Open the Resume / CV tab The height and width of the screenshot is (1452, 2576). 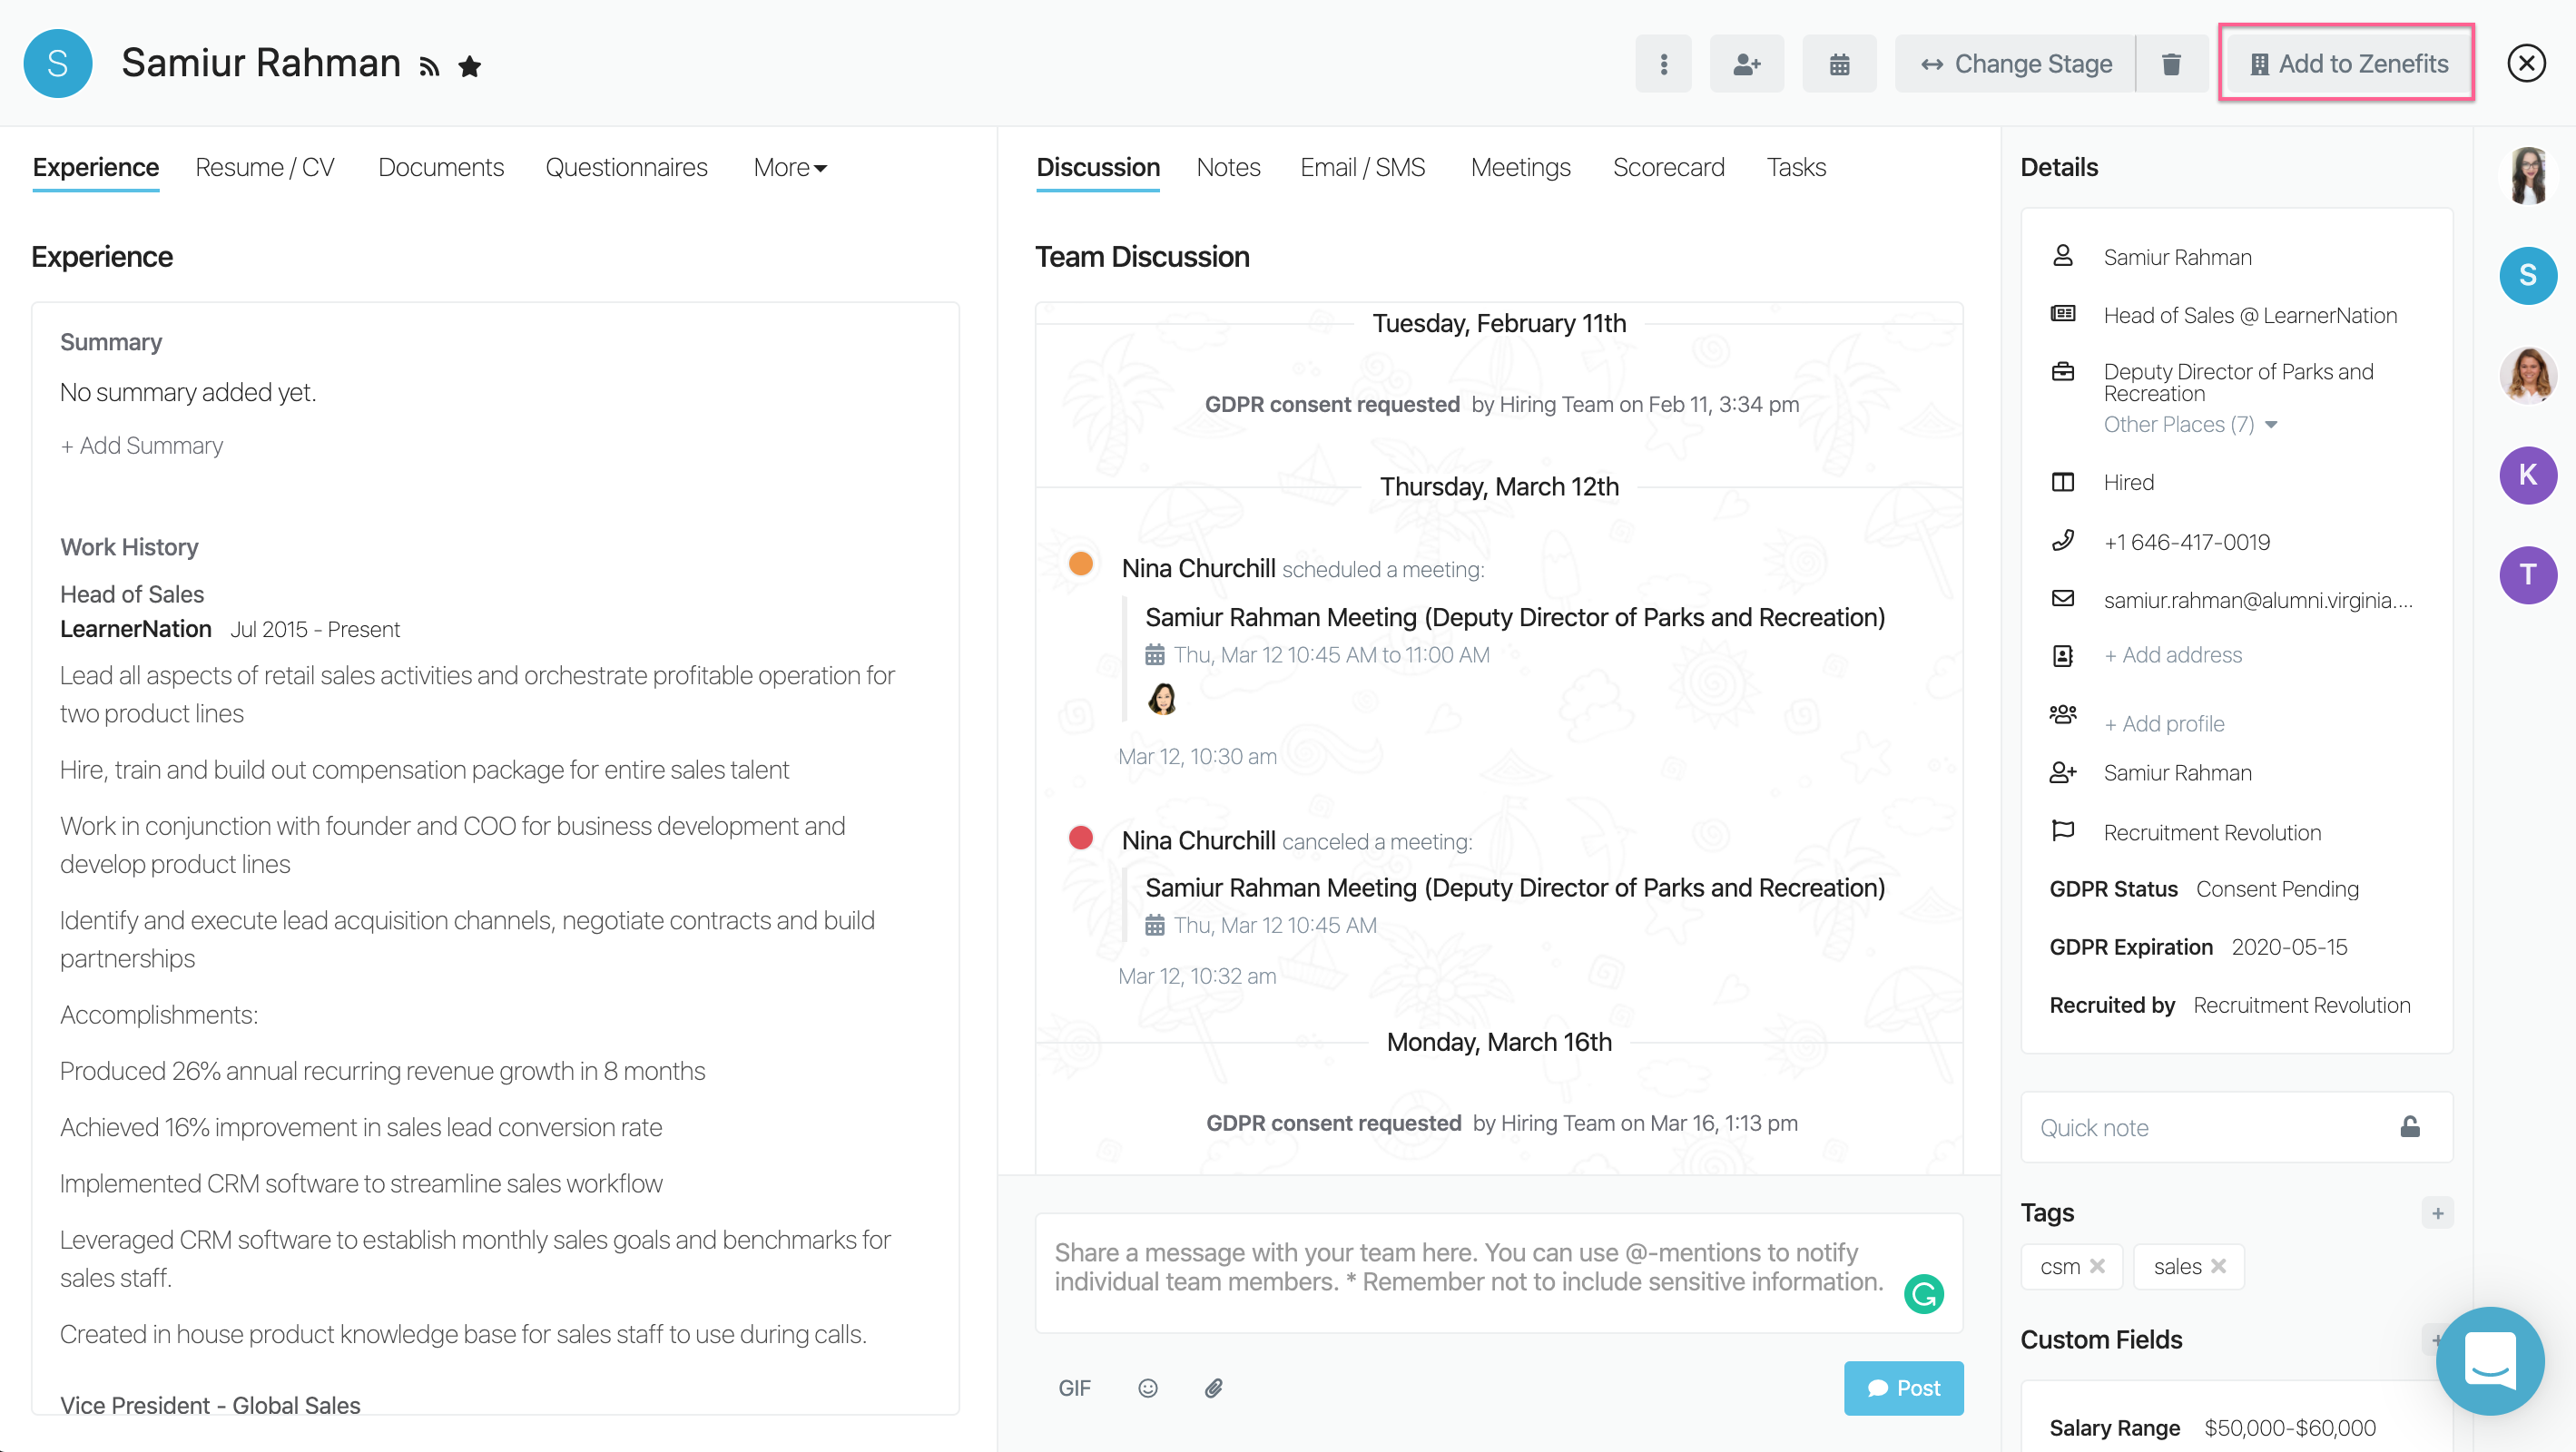pyautogui.click(x=265, y=167)
